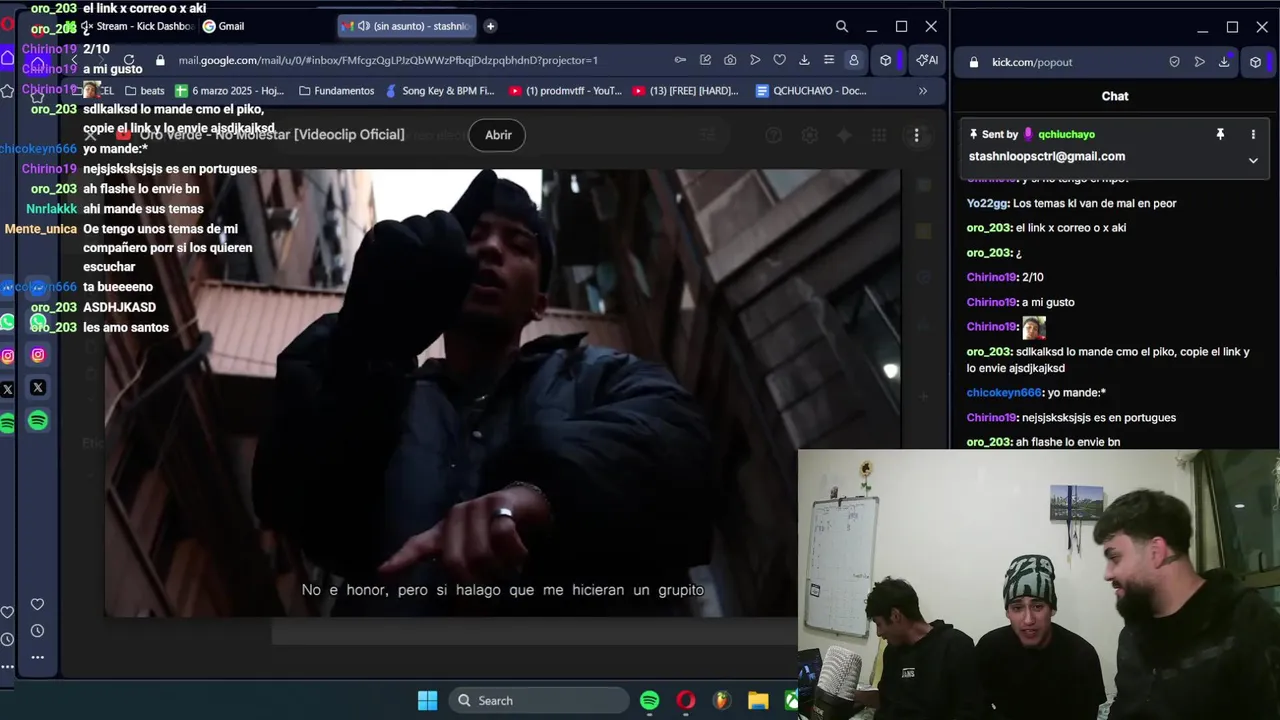Switch to Stream - Kick Dashboard tab
Image resolution: width=1280 pixels, height=720 pixels.
(x=138, y=26)
